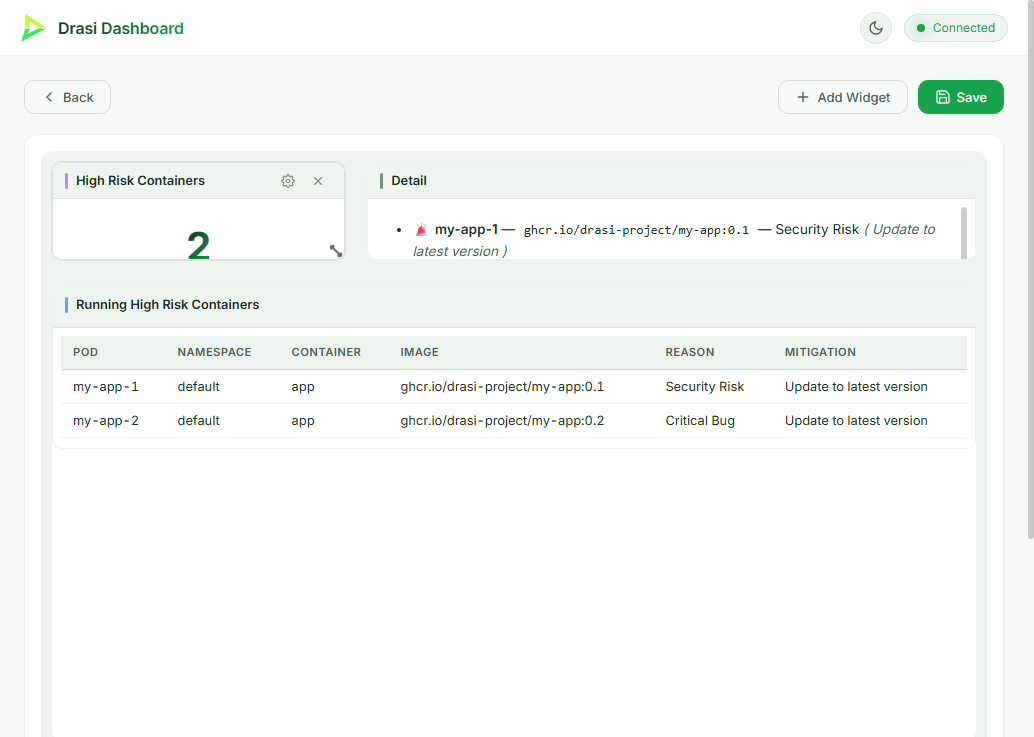
Task: Open High Risk Containers widget settings gear
Action: coord(288,181)
